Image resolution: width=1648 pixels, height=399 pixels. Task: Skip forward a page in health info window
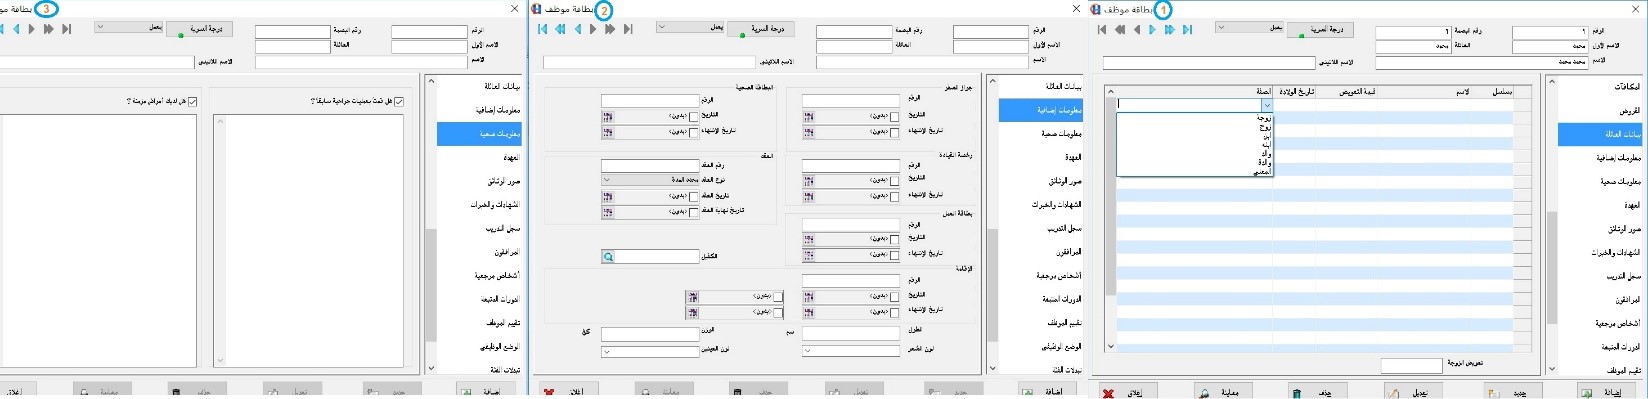pos(48,30)
